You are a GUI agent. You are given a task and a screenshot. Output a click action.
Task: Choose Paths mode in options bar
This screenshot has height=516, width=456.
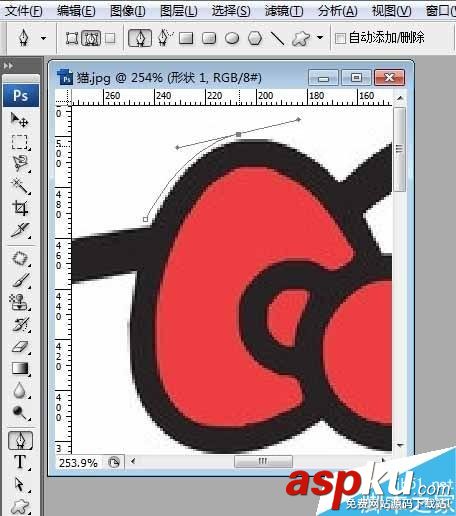91,38
